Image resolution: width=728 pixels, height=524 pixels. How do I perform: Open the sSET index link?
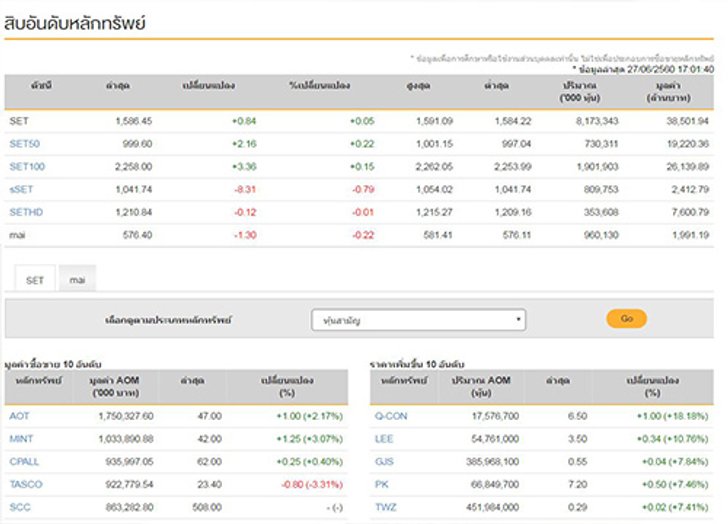tap(21, 189)
